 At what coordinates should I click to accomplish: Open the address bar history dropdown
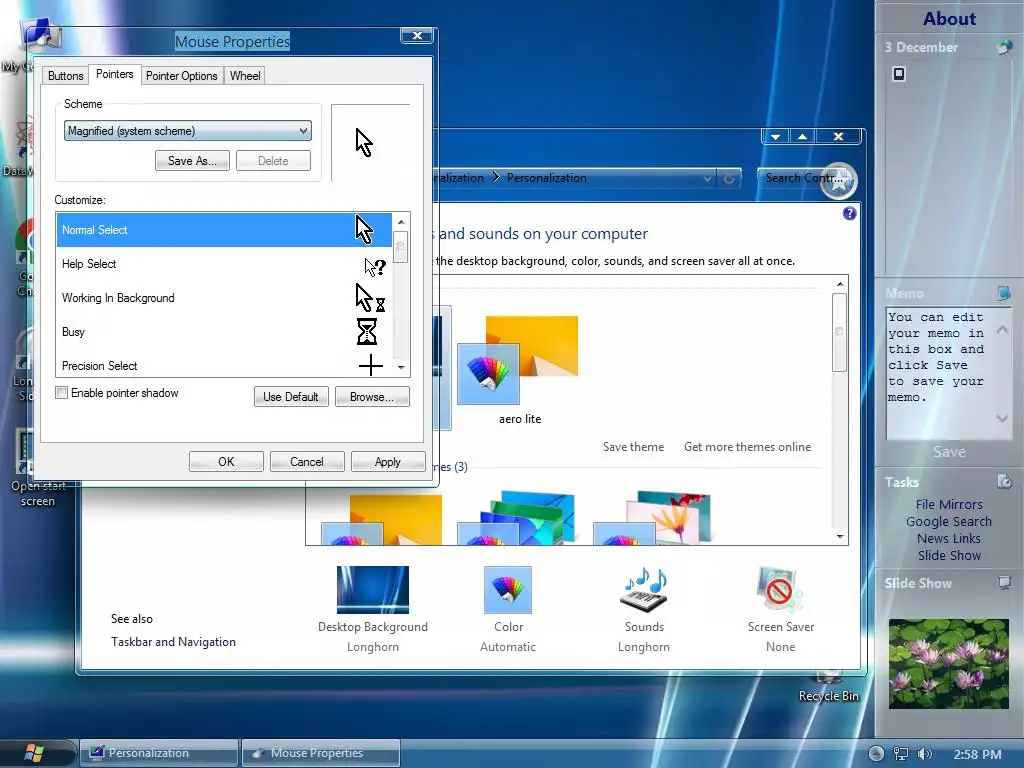707,178
